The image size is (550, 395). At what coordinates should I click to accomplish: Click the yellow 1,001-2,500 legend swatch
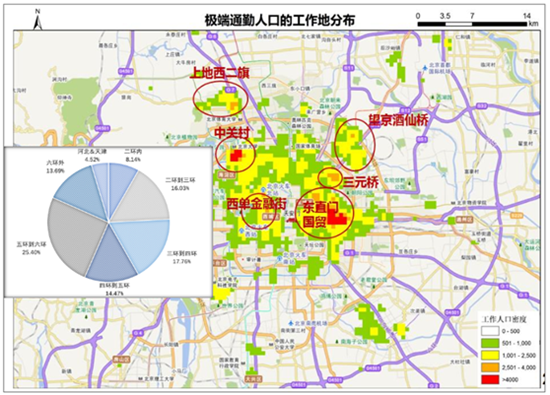pyautogui.click(x=490, y=355)
